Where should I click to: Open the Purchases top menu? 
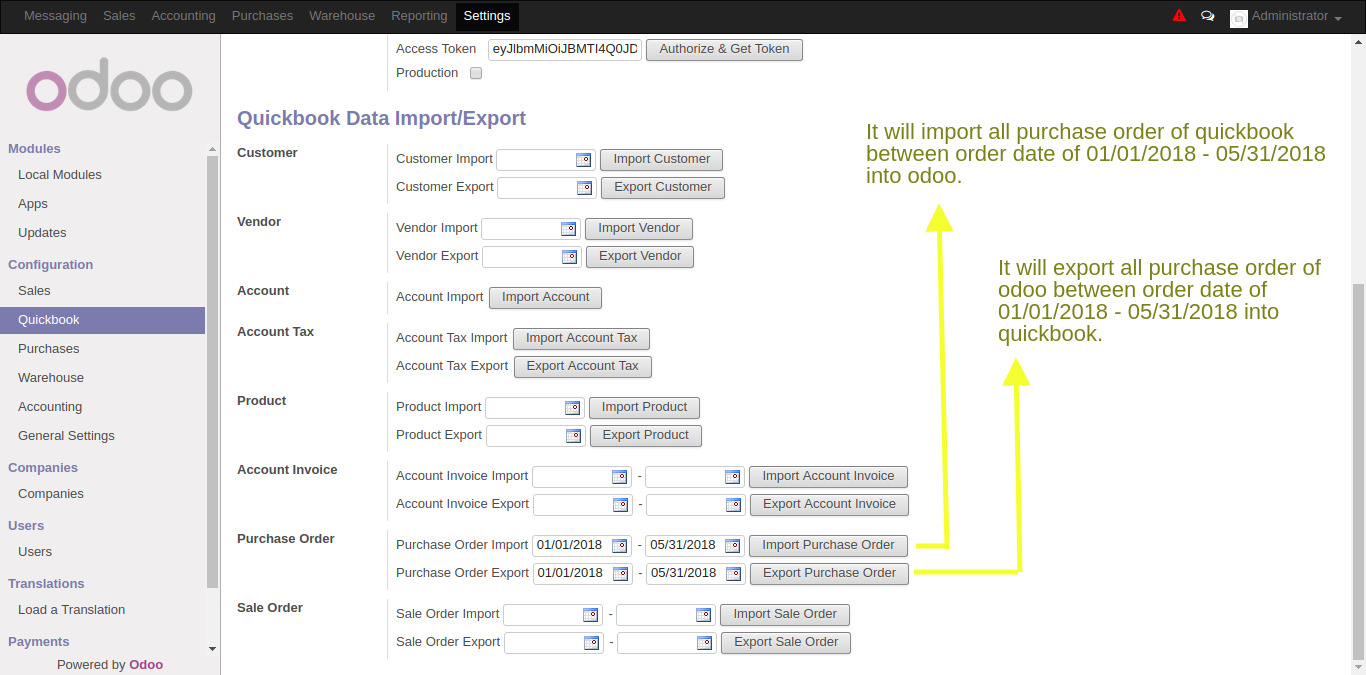click(262, 16)
